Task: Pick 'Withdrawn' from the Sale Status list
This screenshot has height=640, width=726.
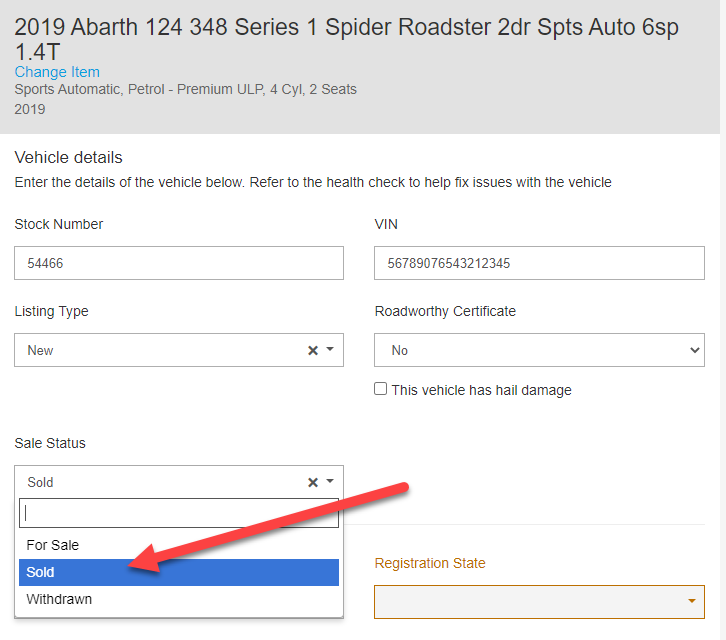Action: [x=59, y=599]
